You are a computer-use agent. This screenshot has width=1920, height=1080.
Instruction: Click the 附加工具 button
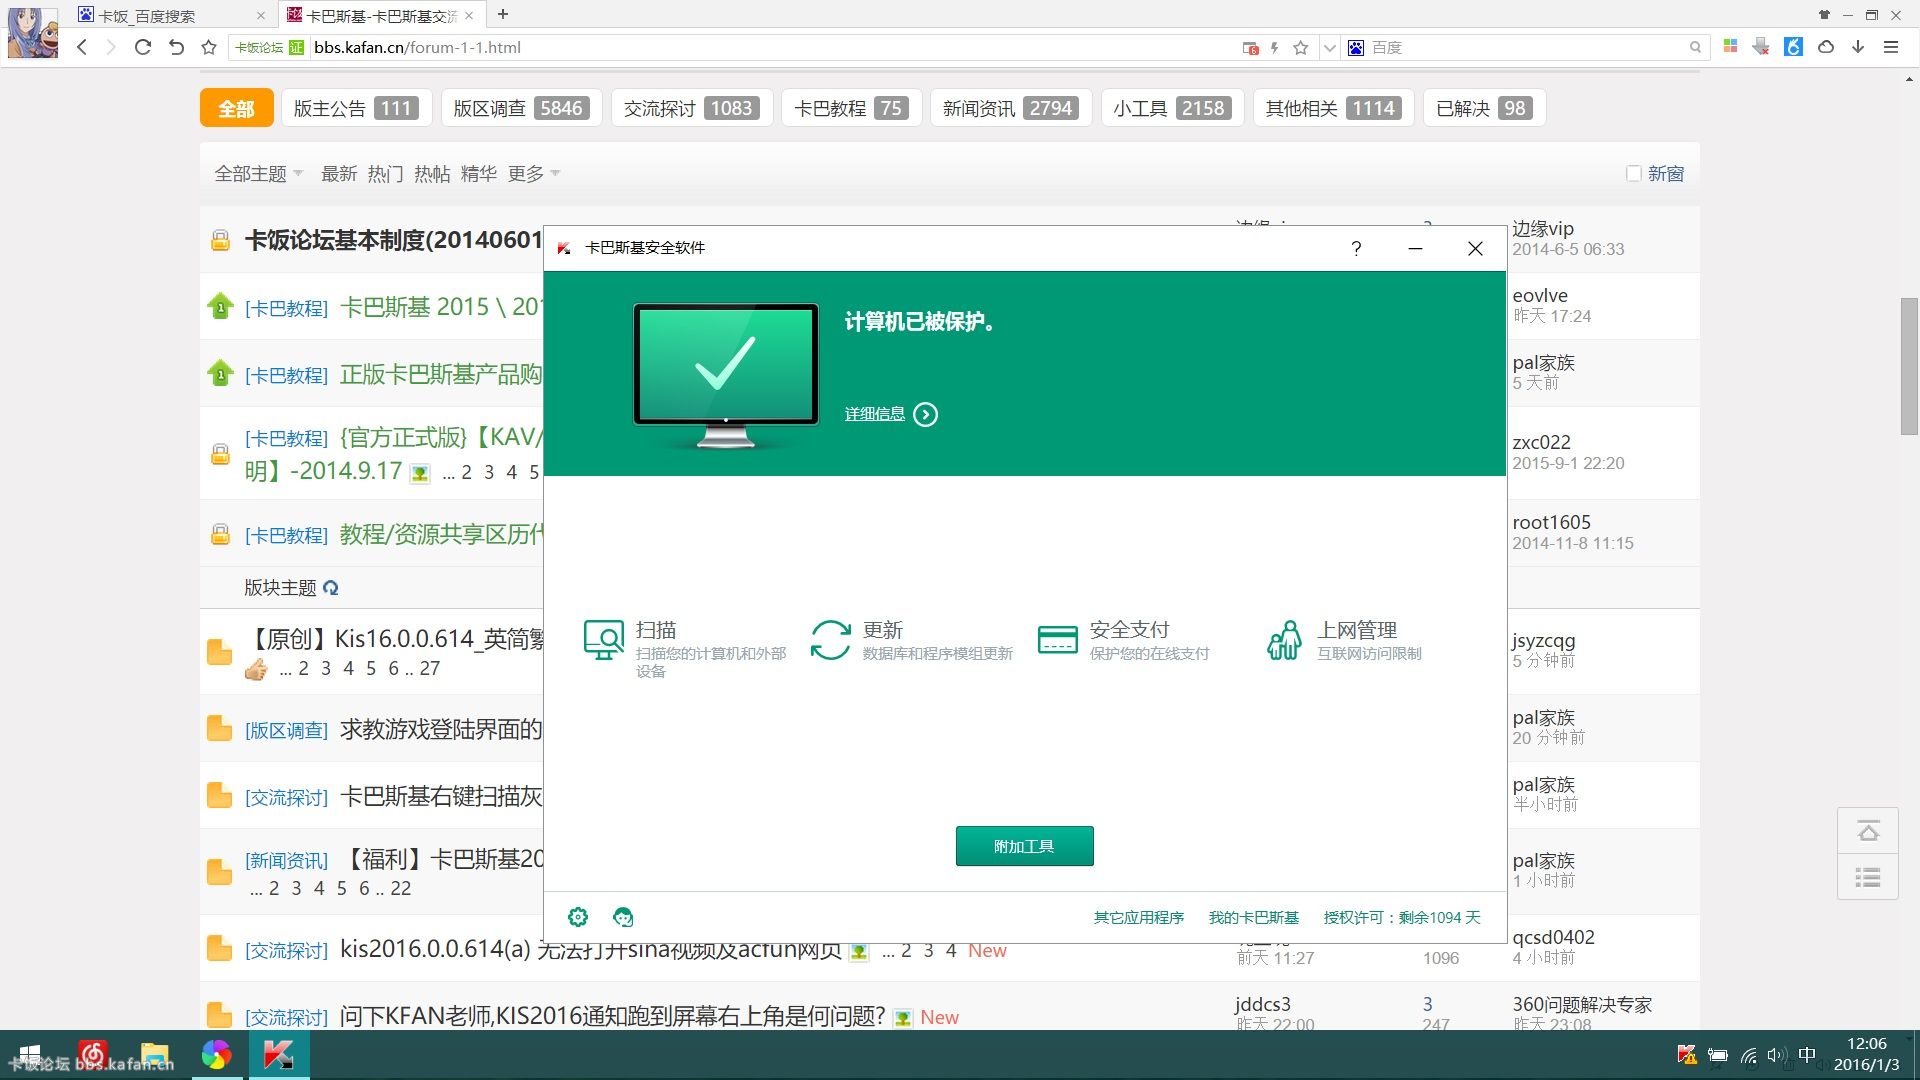click(x=1024, y=846)
